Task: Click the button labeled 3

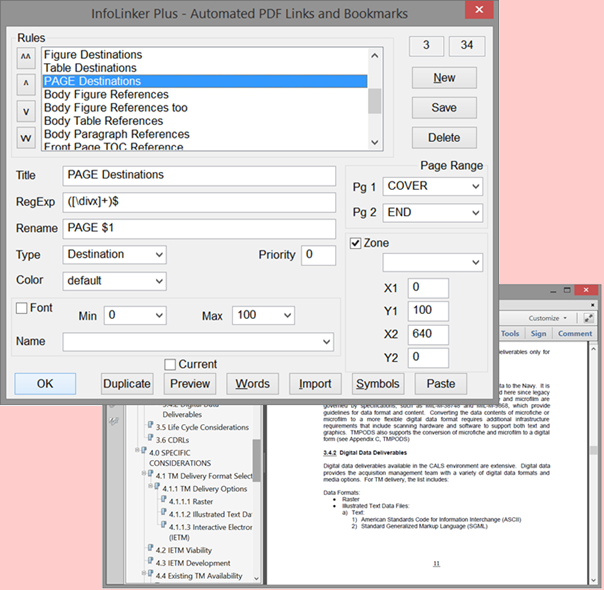Action: 426,46
